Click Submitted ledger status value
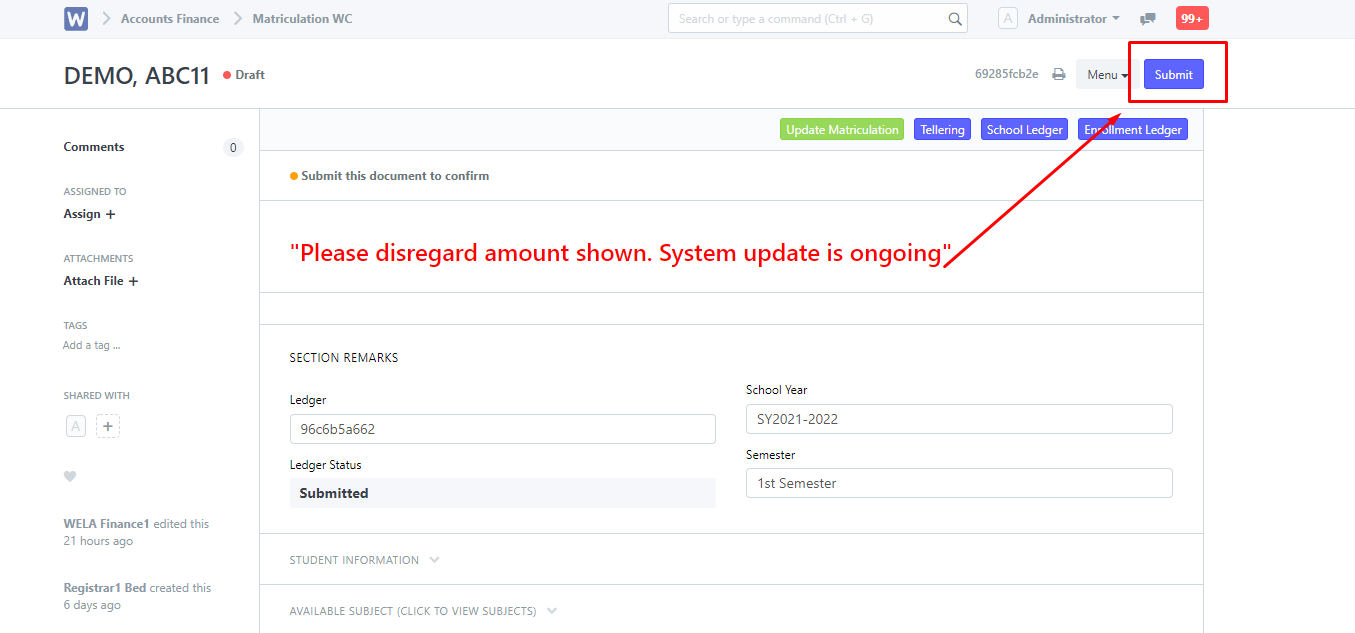The height and width of the screenshot is (633, 1355). pyautogui.click(x=503, y=493)
